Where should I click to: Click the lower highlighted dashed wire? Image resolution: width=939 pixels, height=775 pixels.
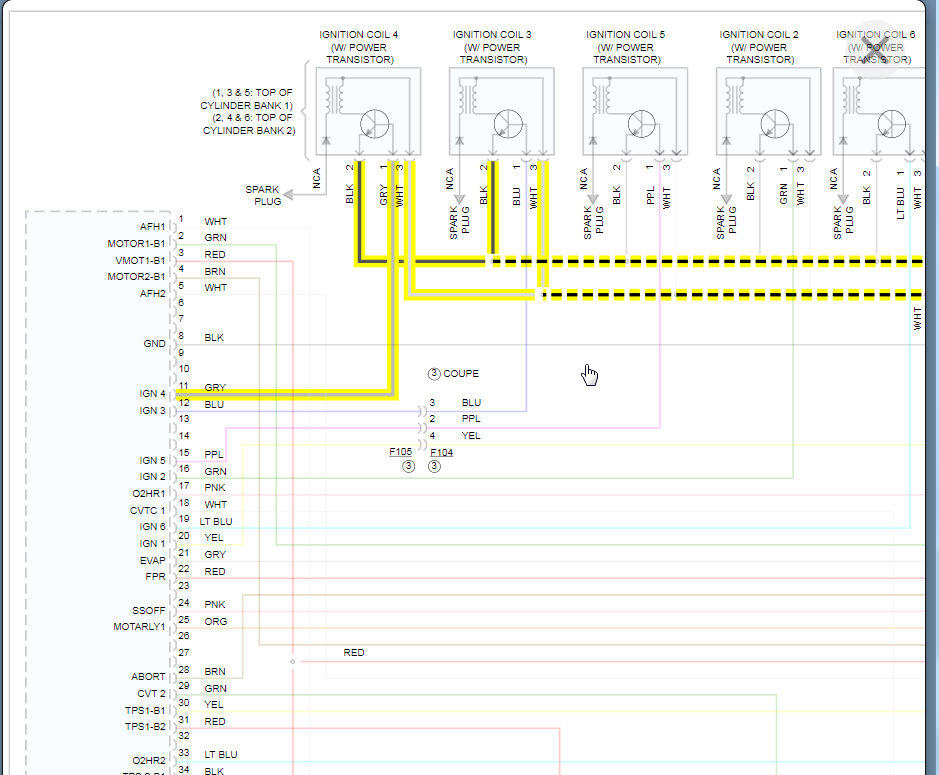(732, 294)
